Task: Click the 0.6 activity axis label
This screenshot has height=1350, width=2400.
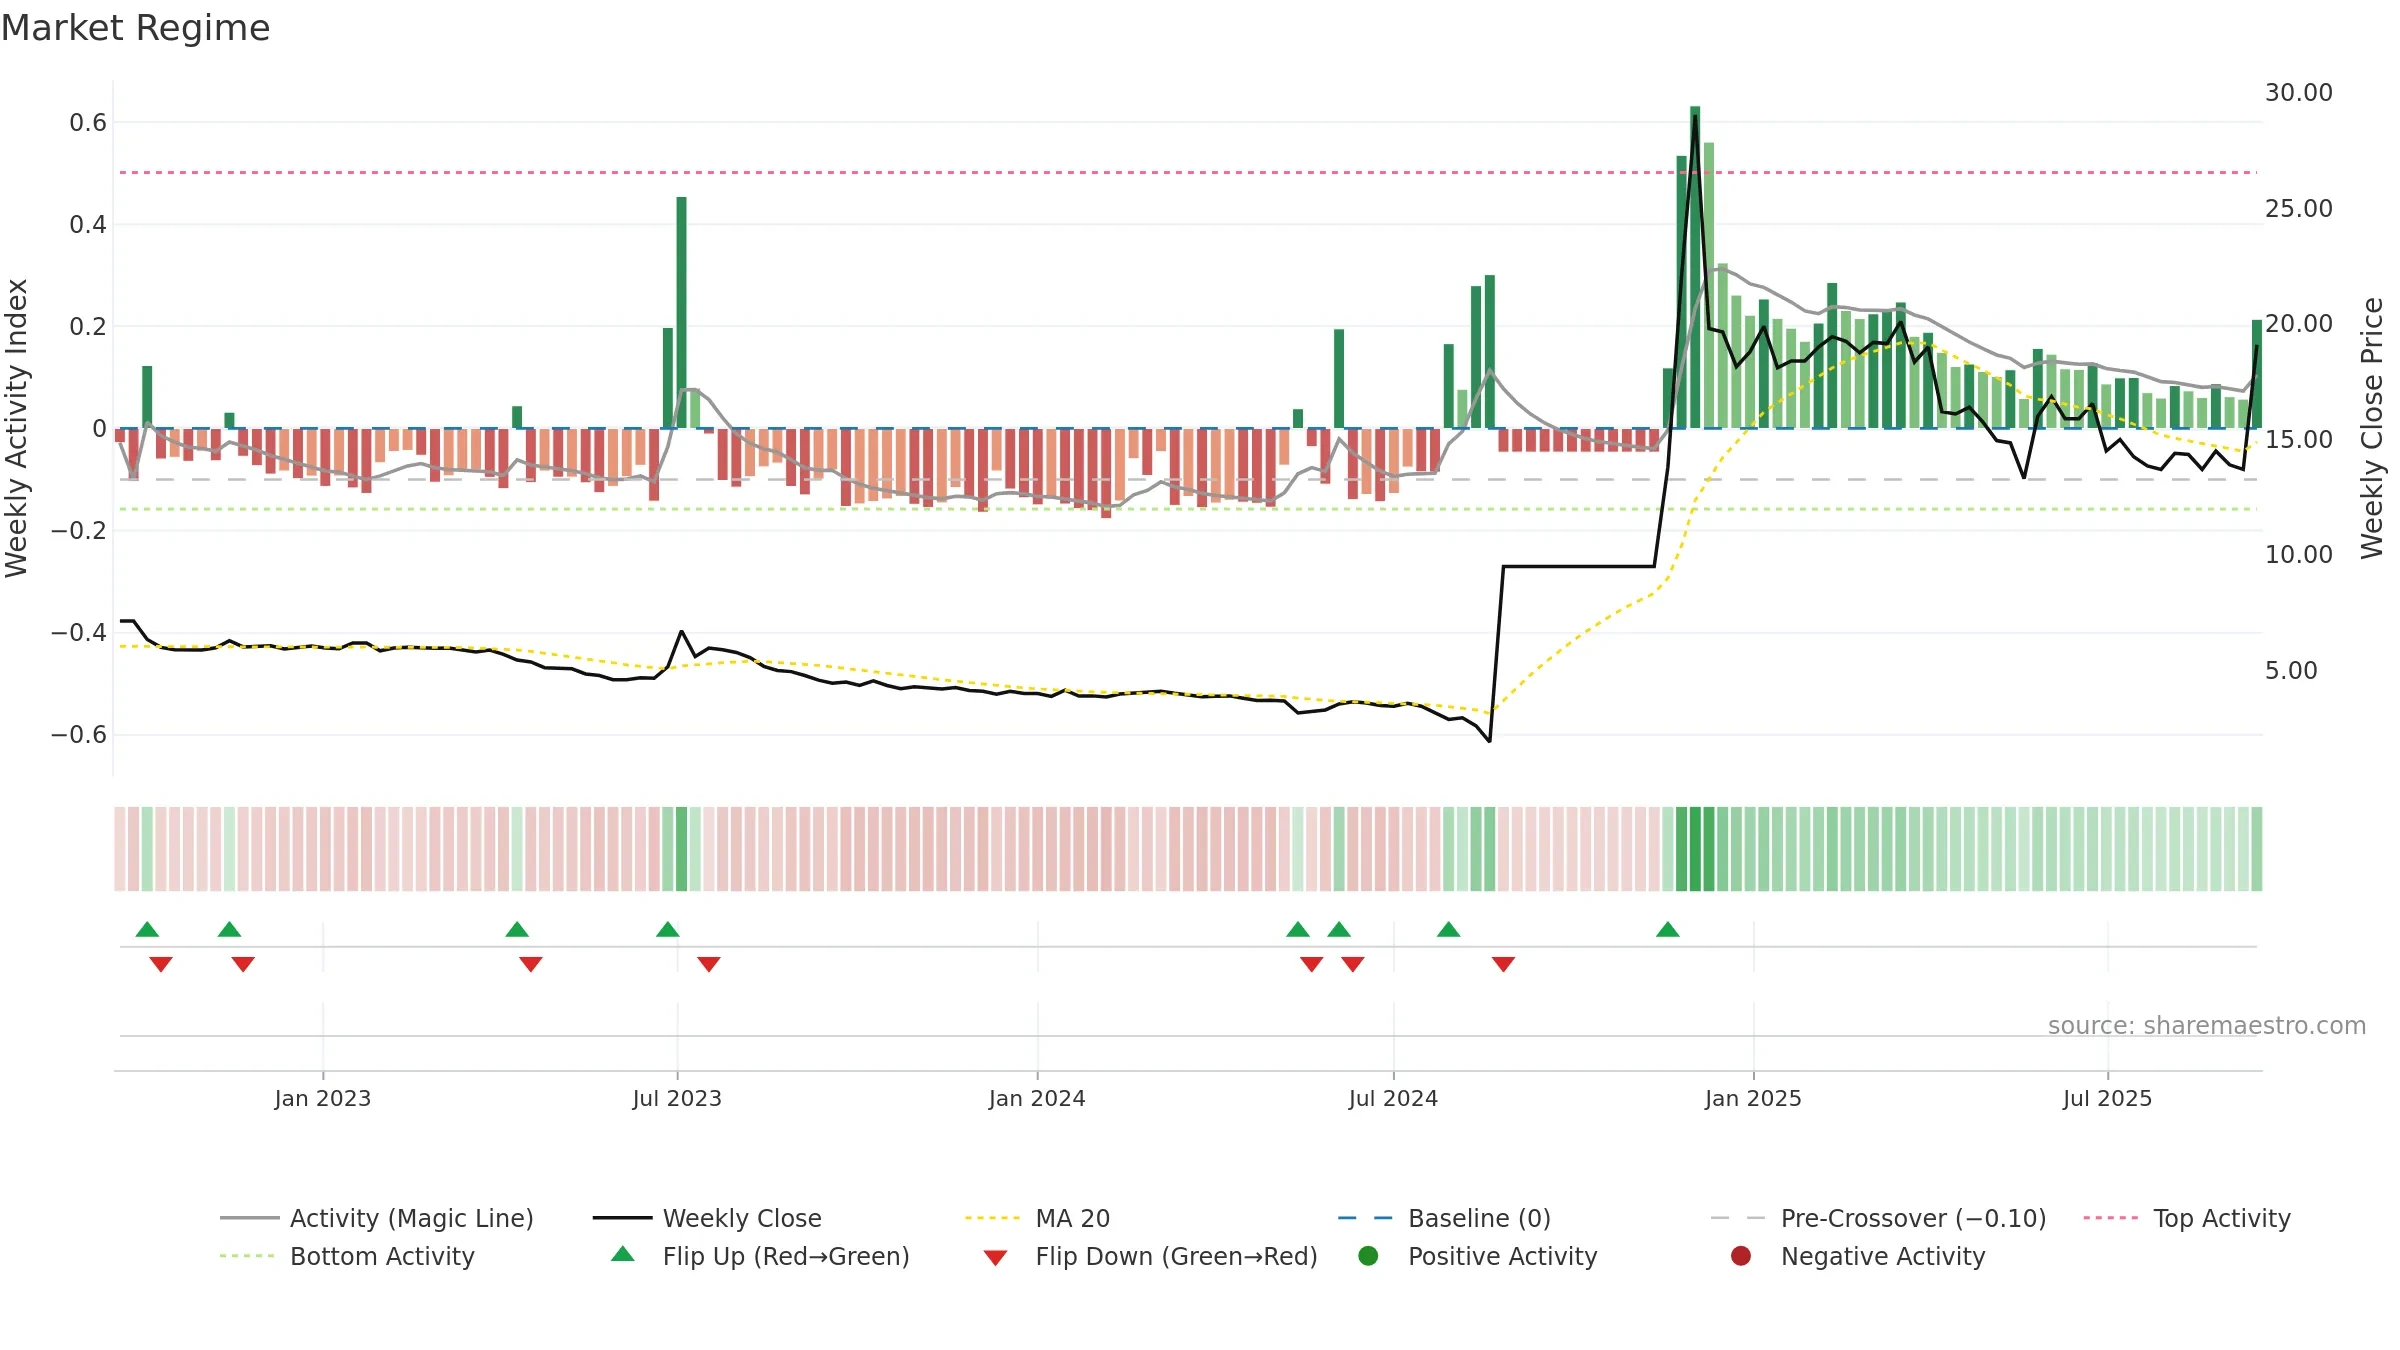Action: (88, 123)
